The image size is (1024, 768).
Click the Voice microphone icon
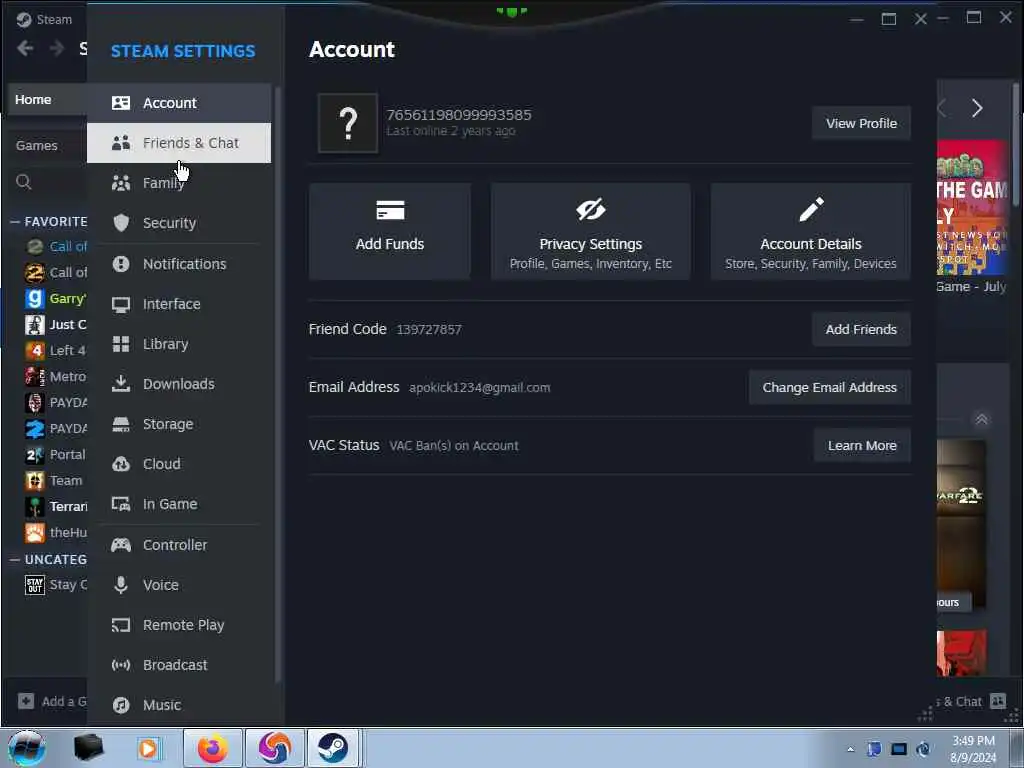click(121, 584)
